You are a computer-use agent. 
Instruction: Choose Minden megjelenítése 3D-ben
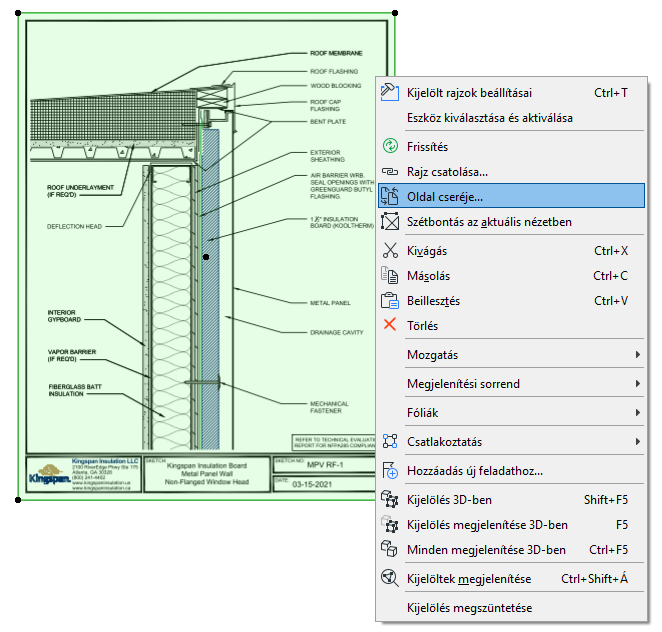tap(486, 549)
